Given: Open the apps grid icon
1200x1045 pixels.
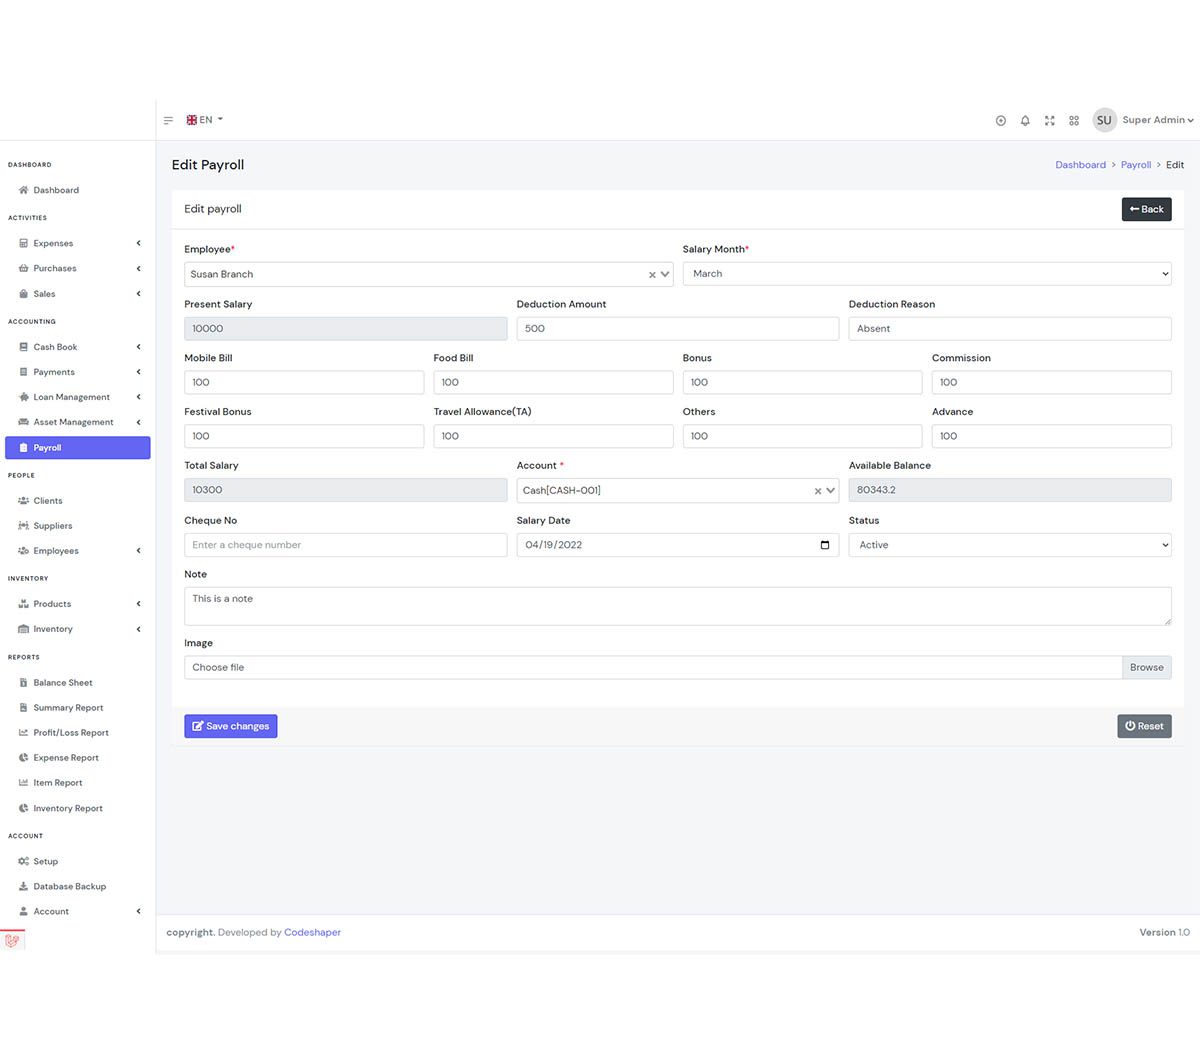Looking at the screenshot, I should click(x=1074, y=120).
